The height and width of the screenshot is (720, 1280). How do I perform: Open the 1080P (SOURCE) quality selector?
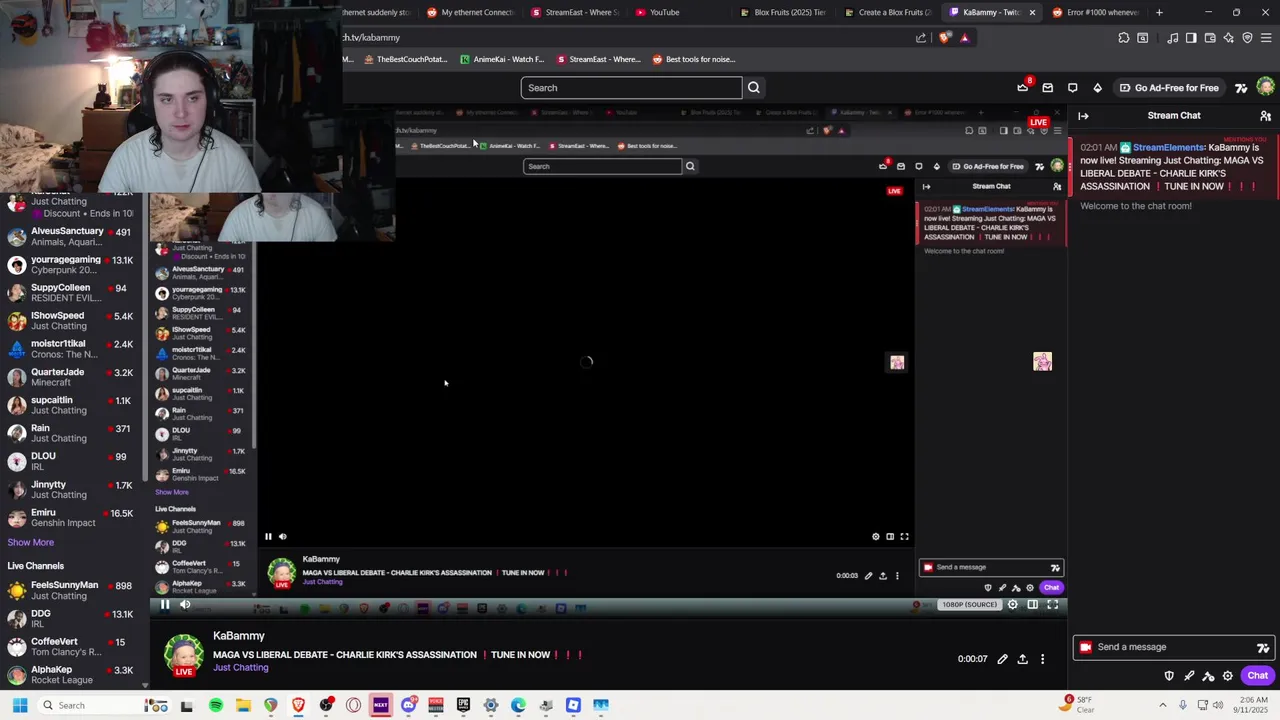coord(969,604)
